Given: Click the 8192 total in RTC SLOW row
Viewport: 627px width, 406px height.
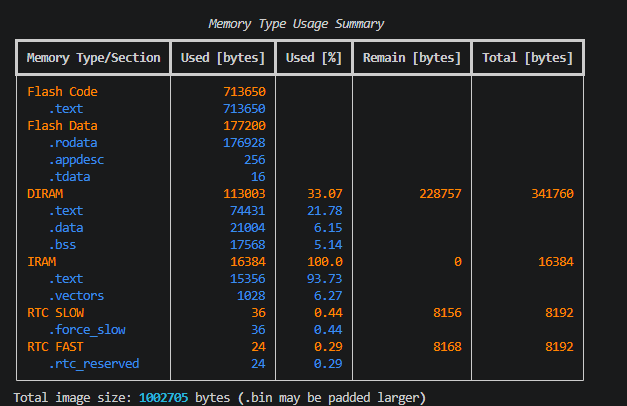Looking at the screenshot, I should click(x=559, y=313).
